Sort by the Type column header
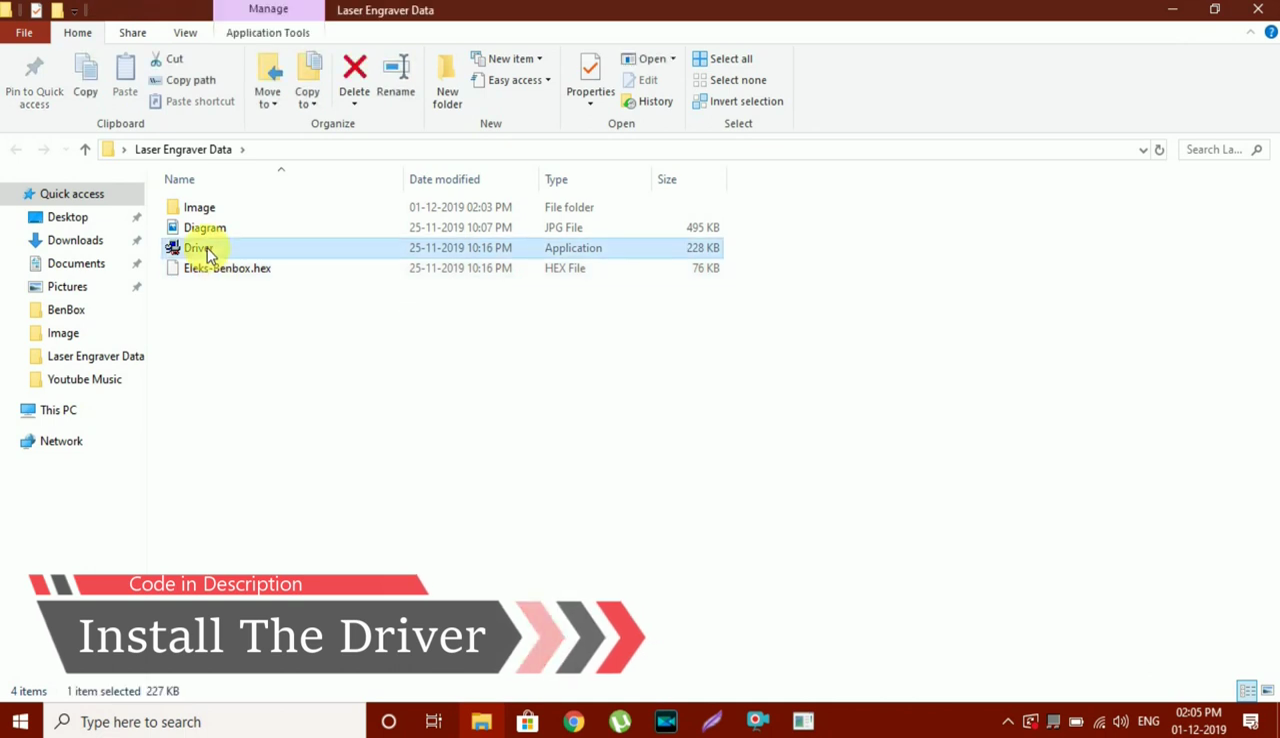Viewport: 1280px width, 738px height. pos(595,179)
